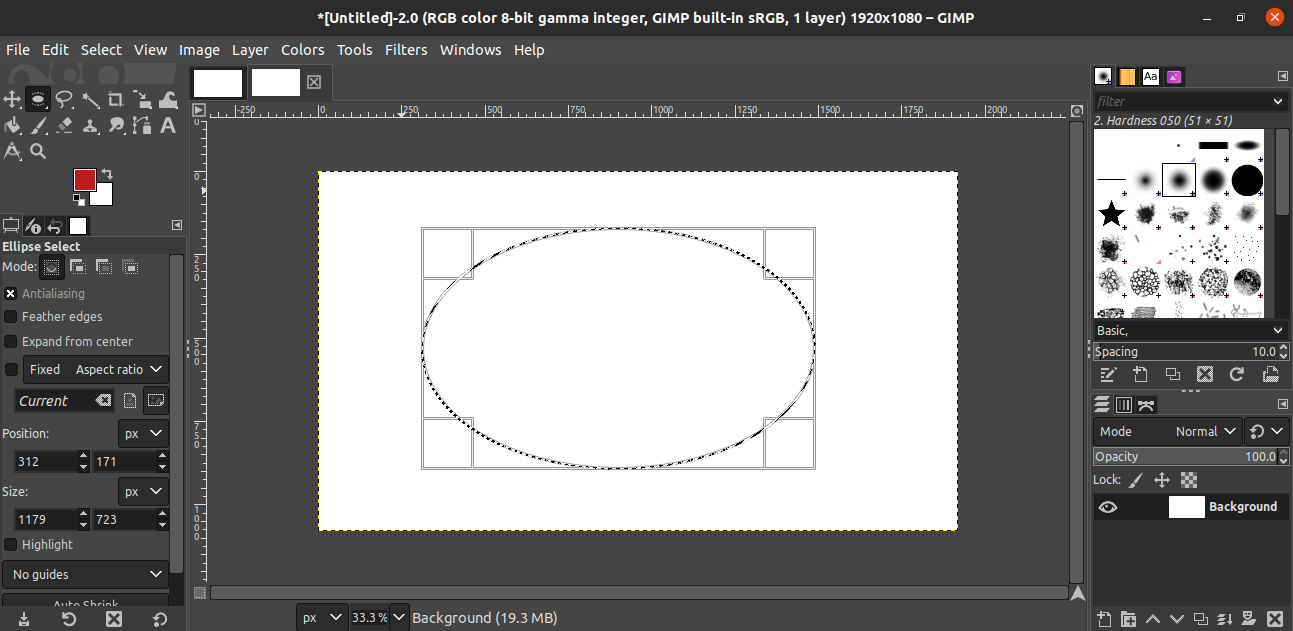This screenshot has height=631, width=1293.
Task: Select the Clone stamp tool
Action: [x=90, y=125]
